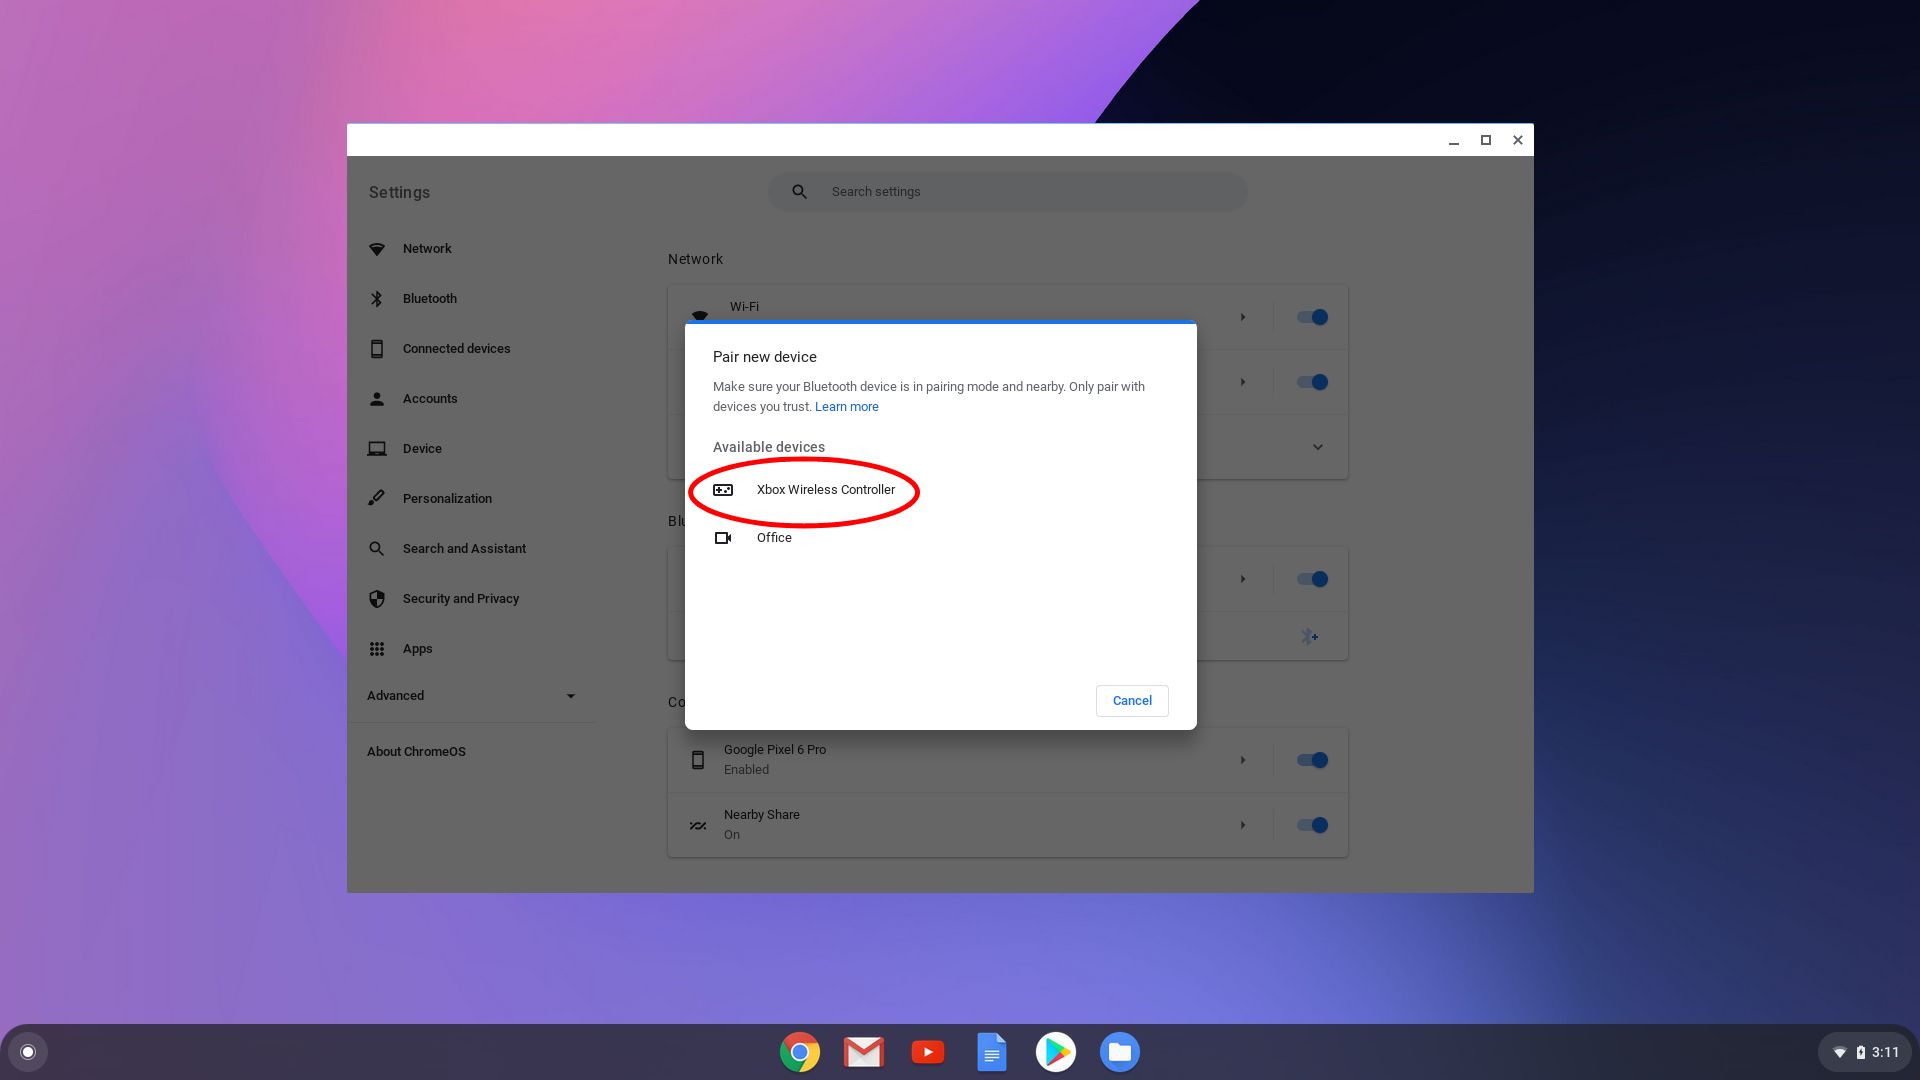Open the Learn more link
The width and height of the screenshot is (1920, 1080).
pyautogui.click(x=846, y=407)
